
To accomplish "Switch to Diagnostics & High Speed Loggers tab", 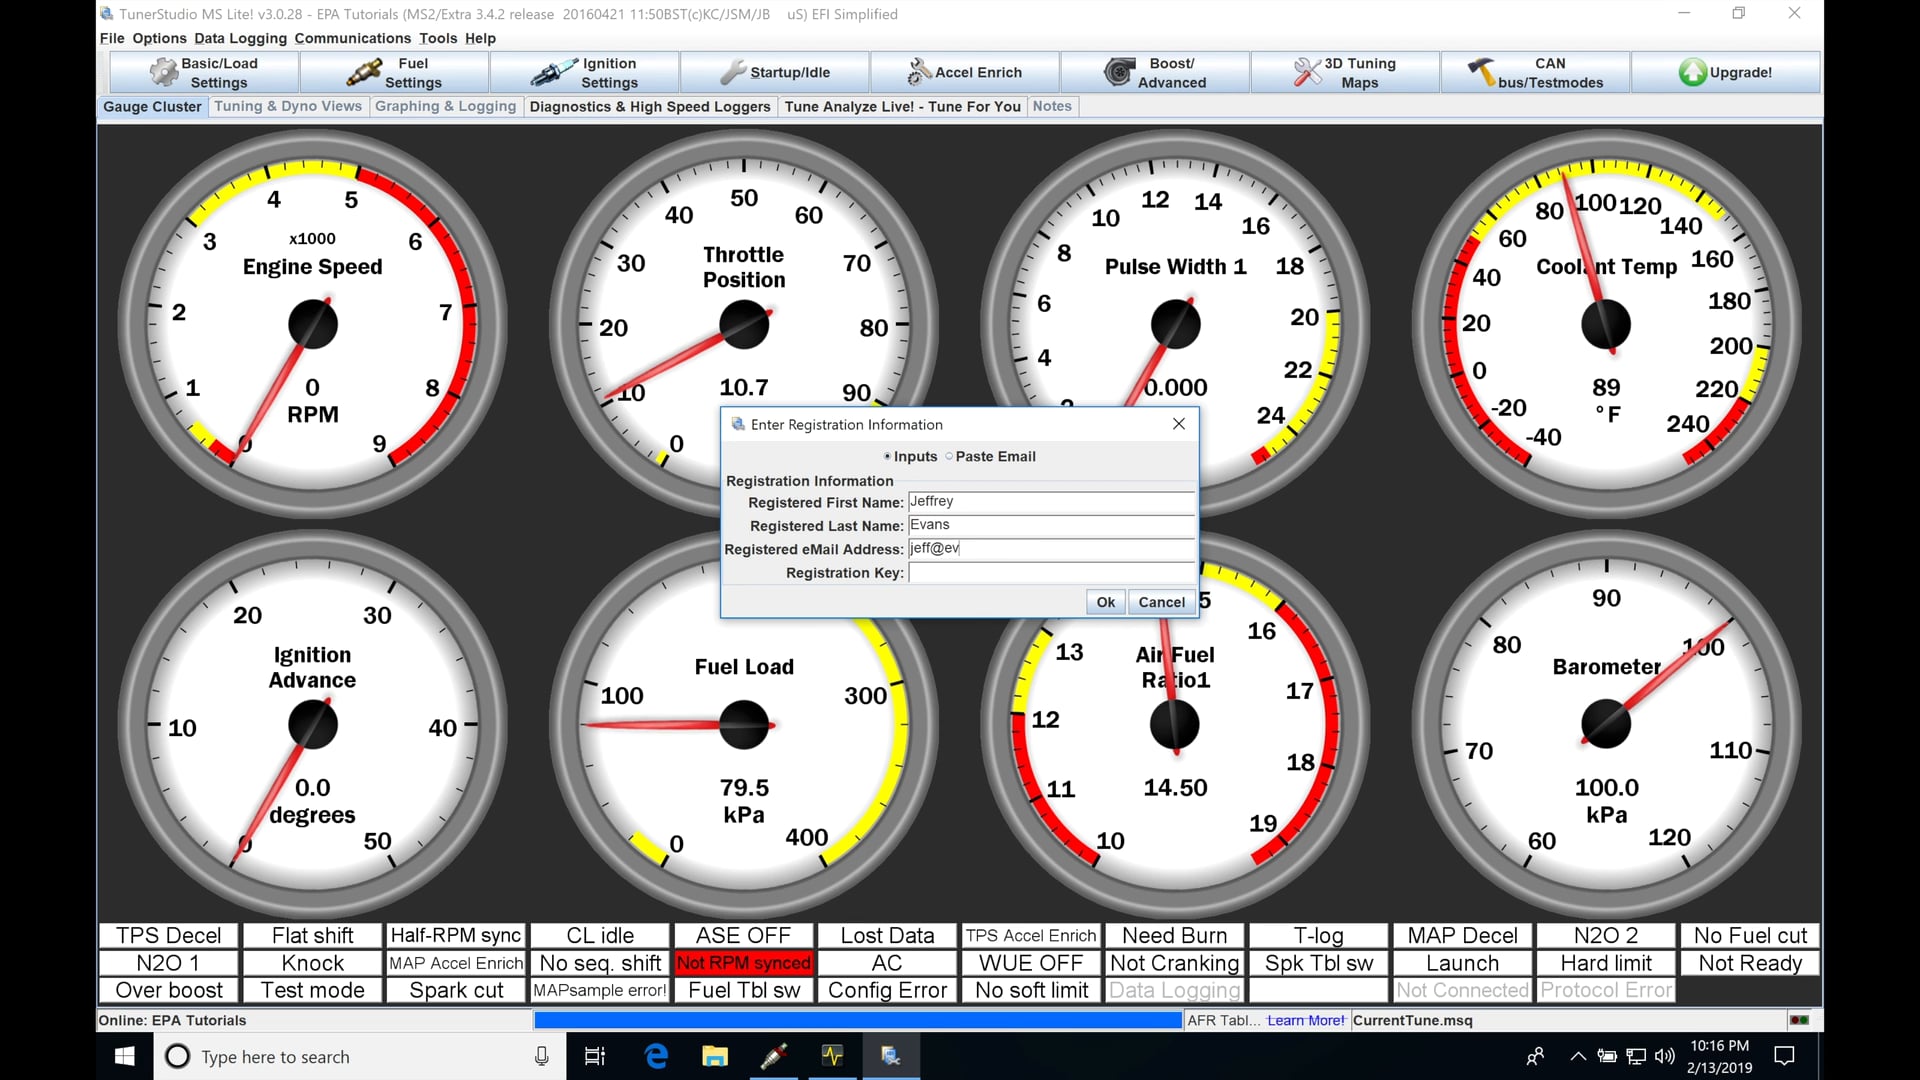I will tap(650, 106).
